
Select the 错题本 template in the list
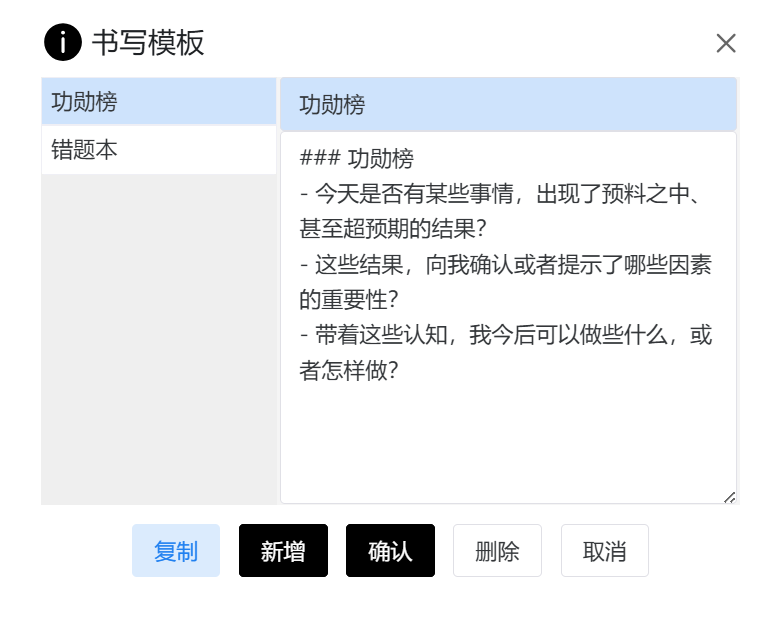tap(158, 151)
